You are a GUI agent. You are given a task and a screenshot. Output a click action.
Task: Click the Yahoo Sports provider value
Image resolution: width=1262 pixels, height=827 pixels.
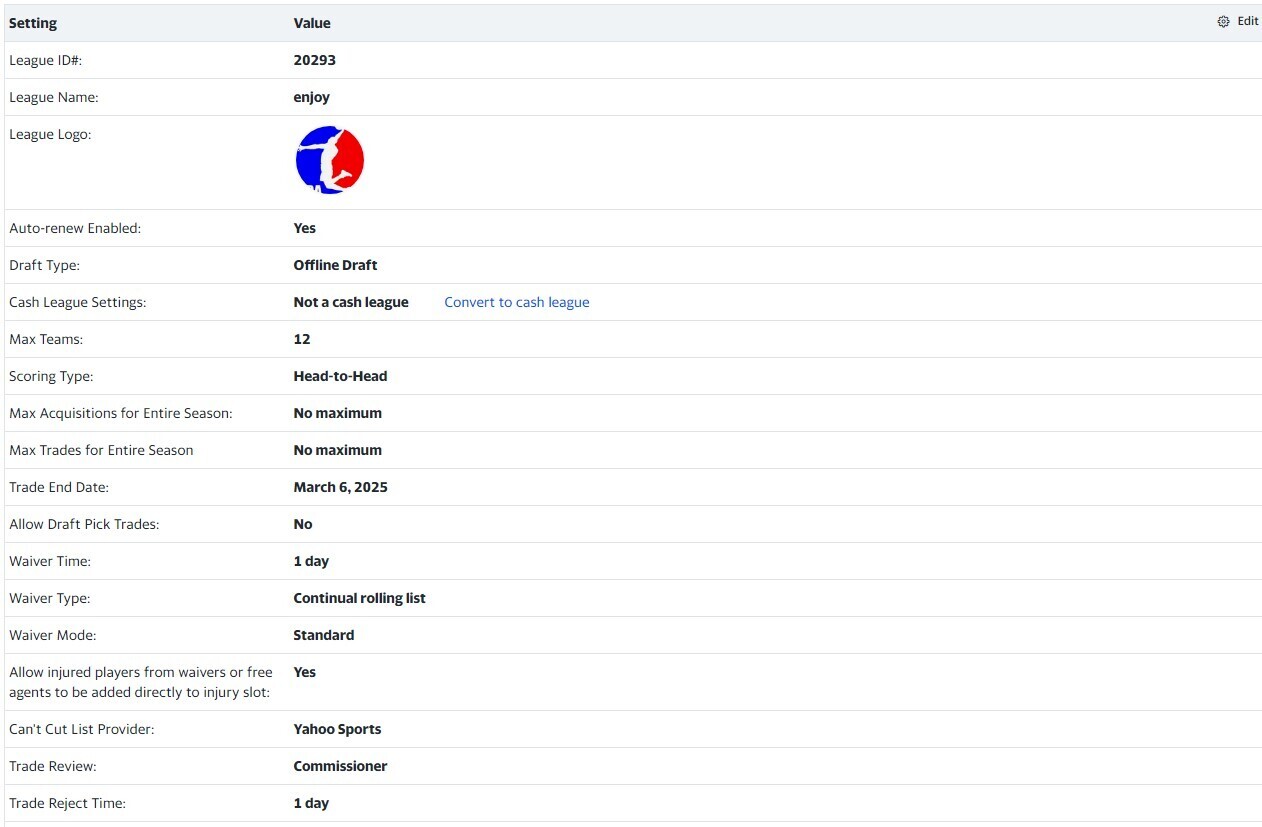pyautogui.click(x=337, y=729)
